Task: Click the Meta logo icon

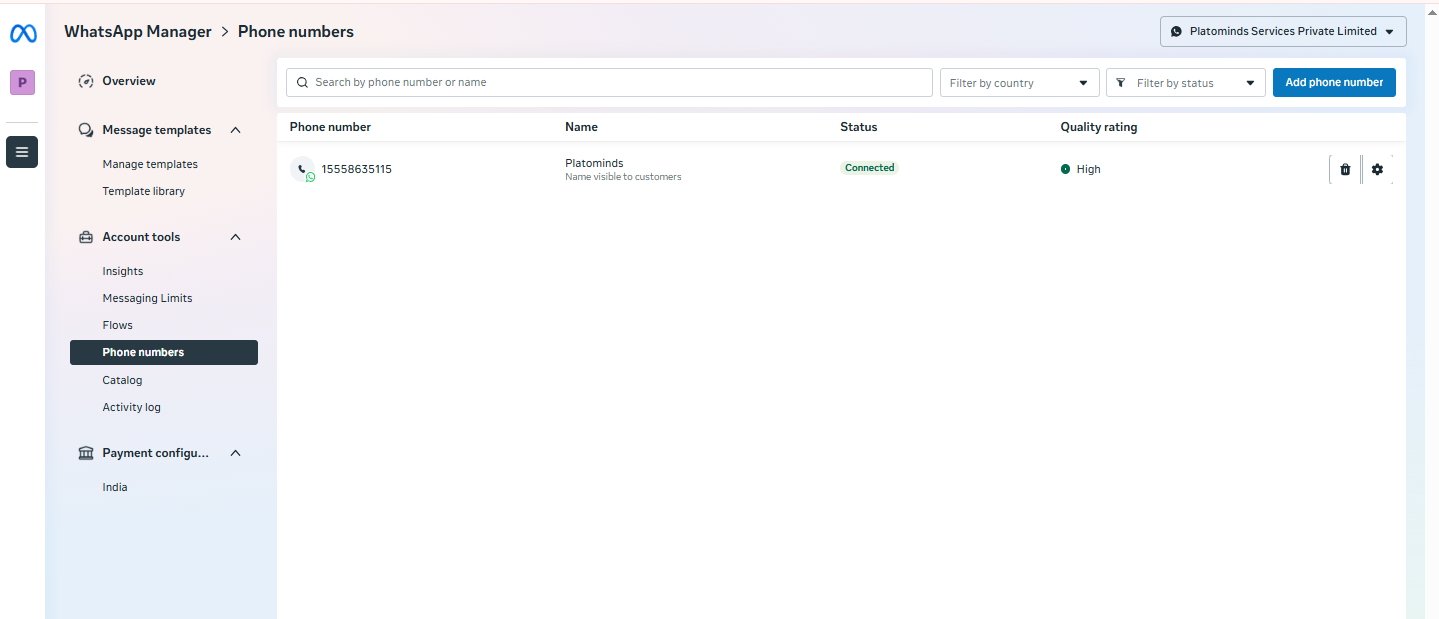Action: coord(23,34)
